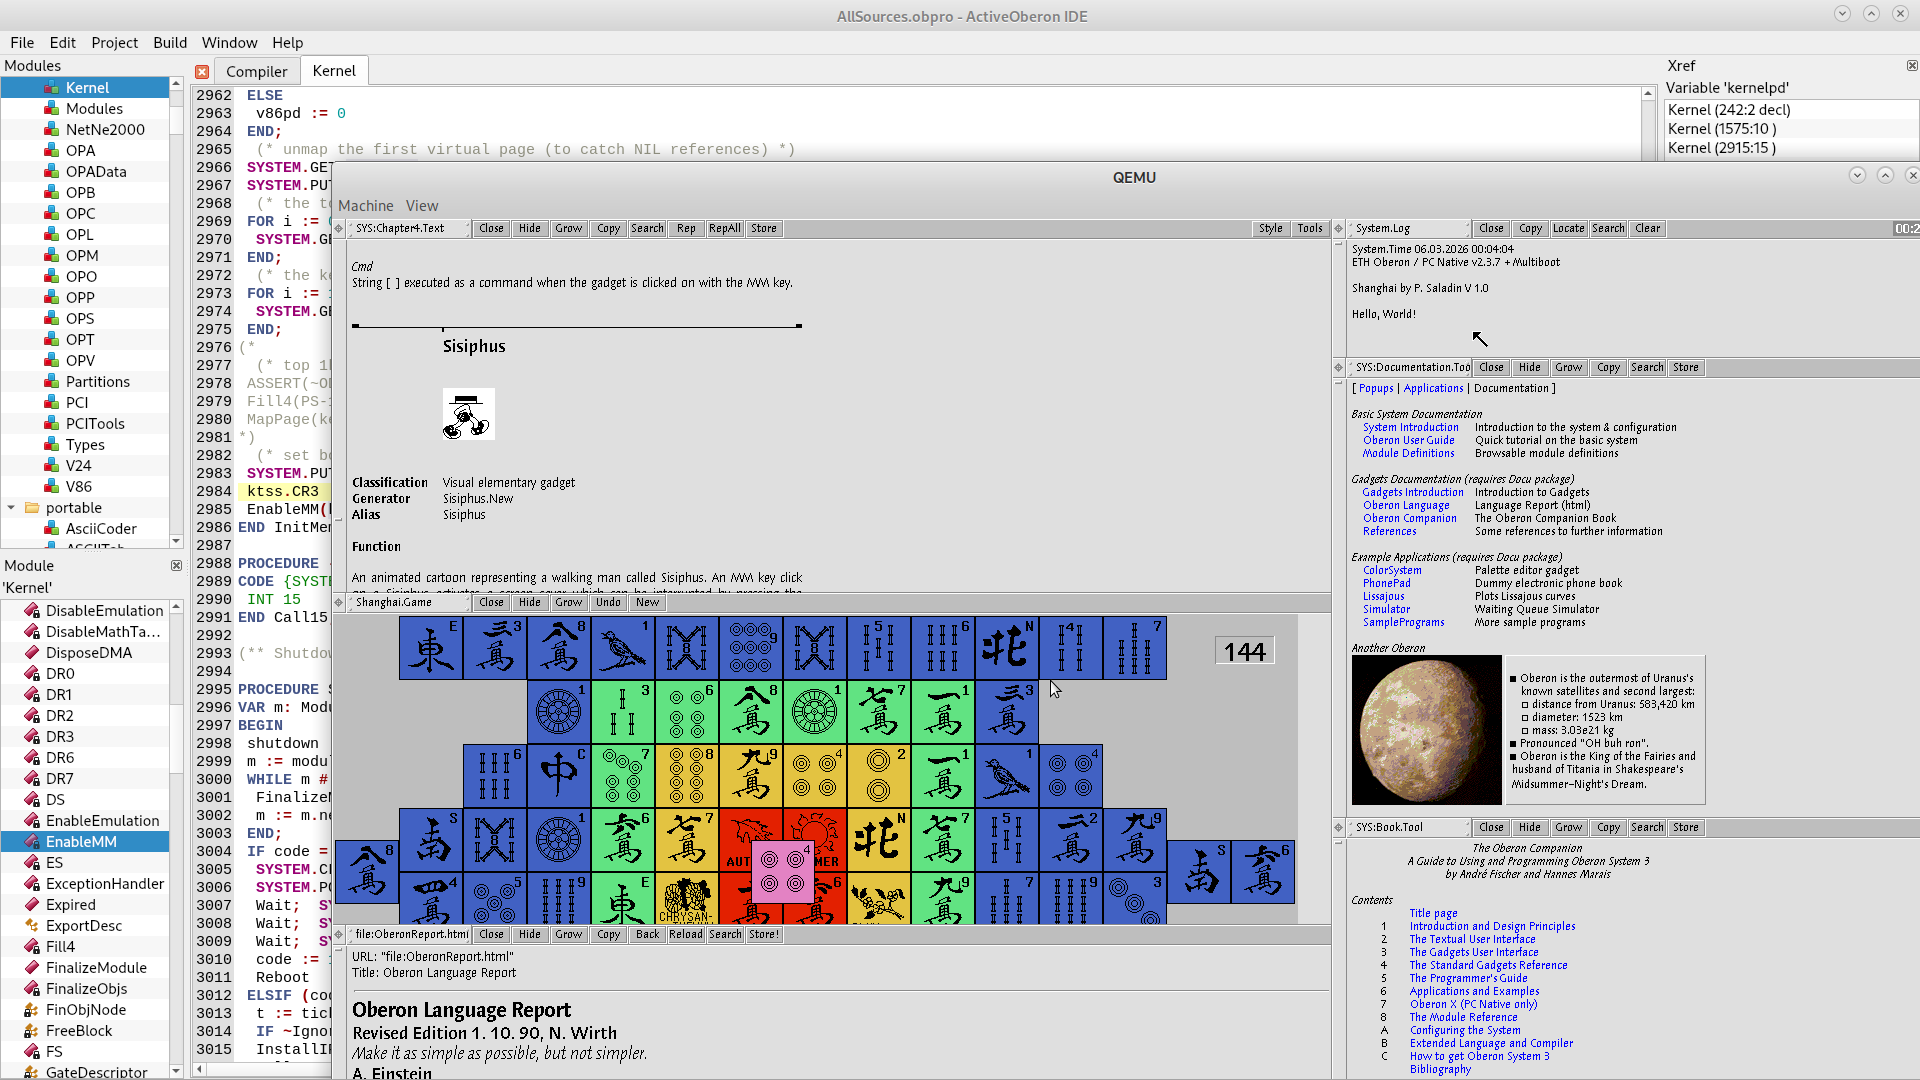
Task: Switch to the Compiler tab
Action: click(257, 70)
